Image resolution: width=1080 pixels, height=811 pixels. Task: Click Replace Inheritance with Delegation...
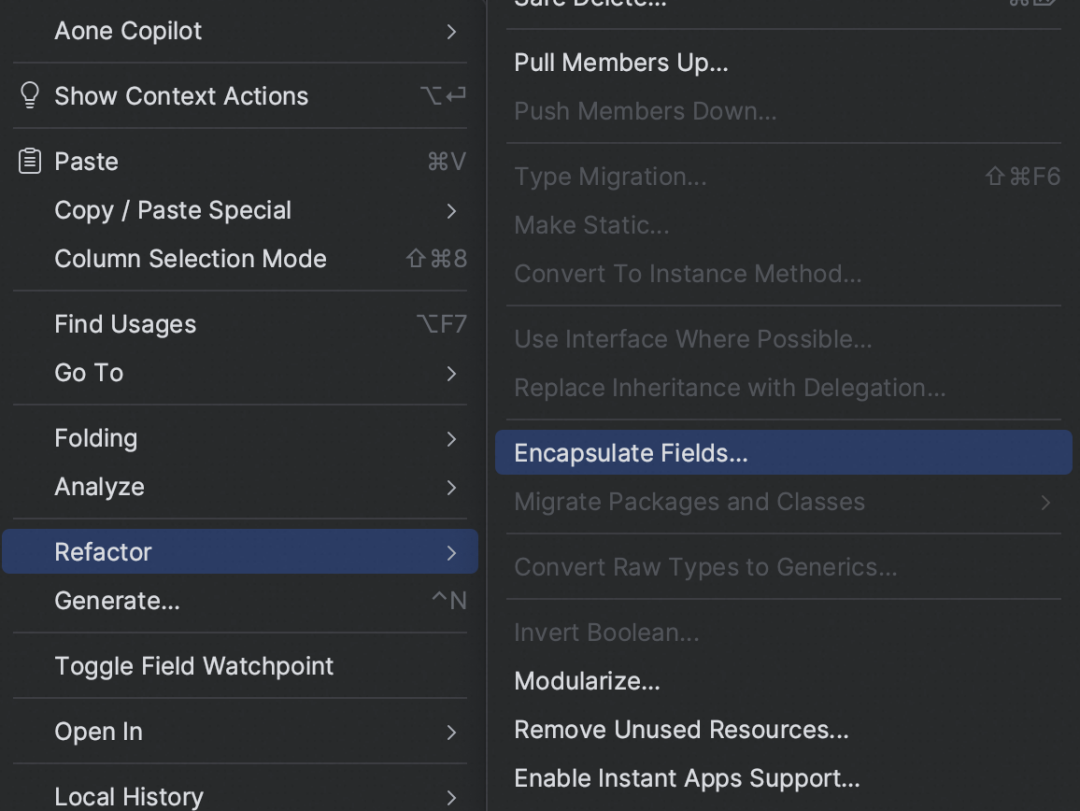[x=784, y=388]
